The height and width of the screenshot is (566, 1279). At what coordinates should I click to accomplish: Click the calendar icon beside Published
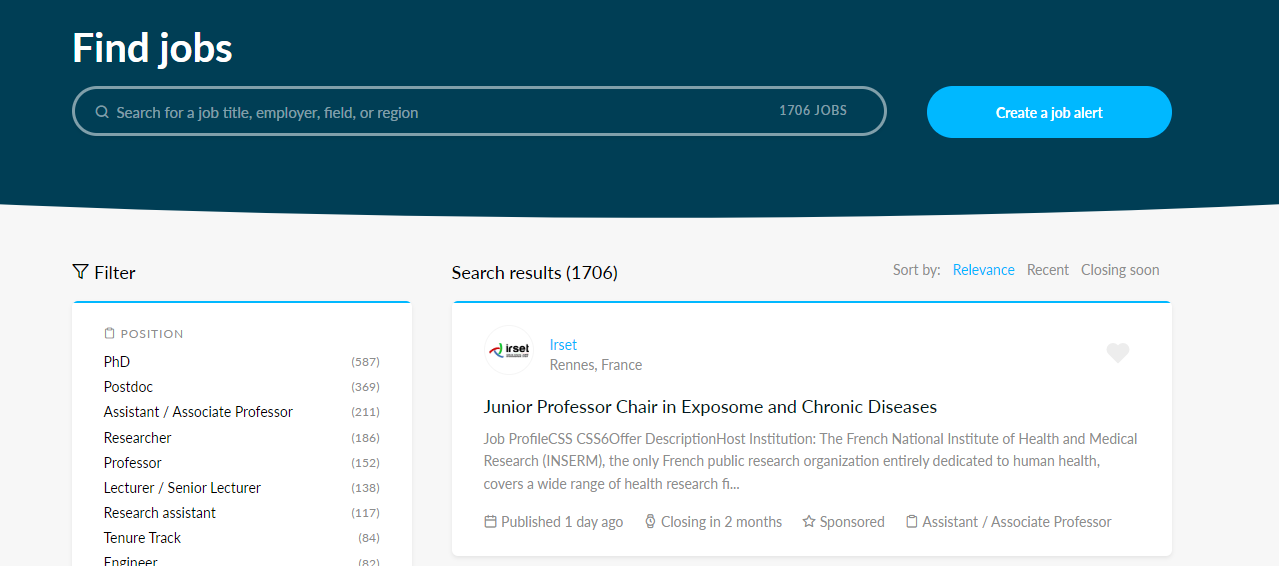490,522
